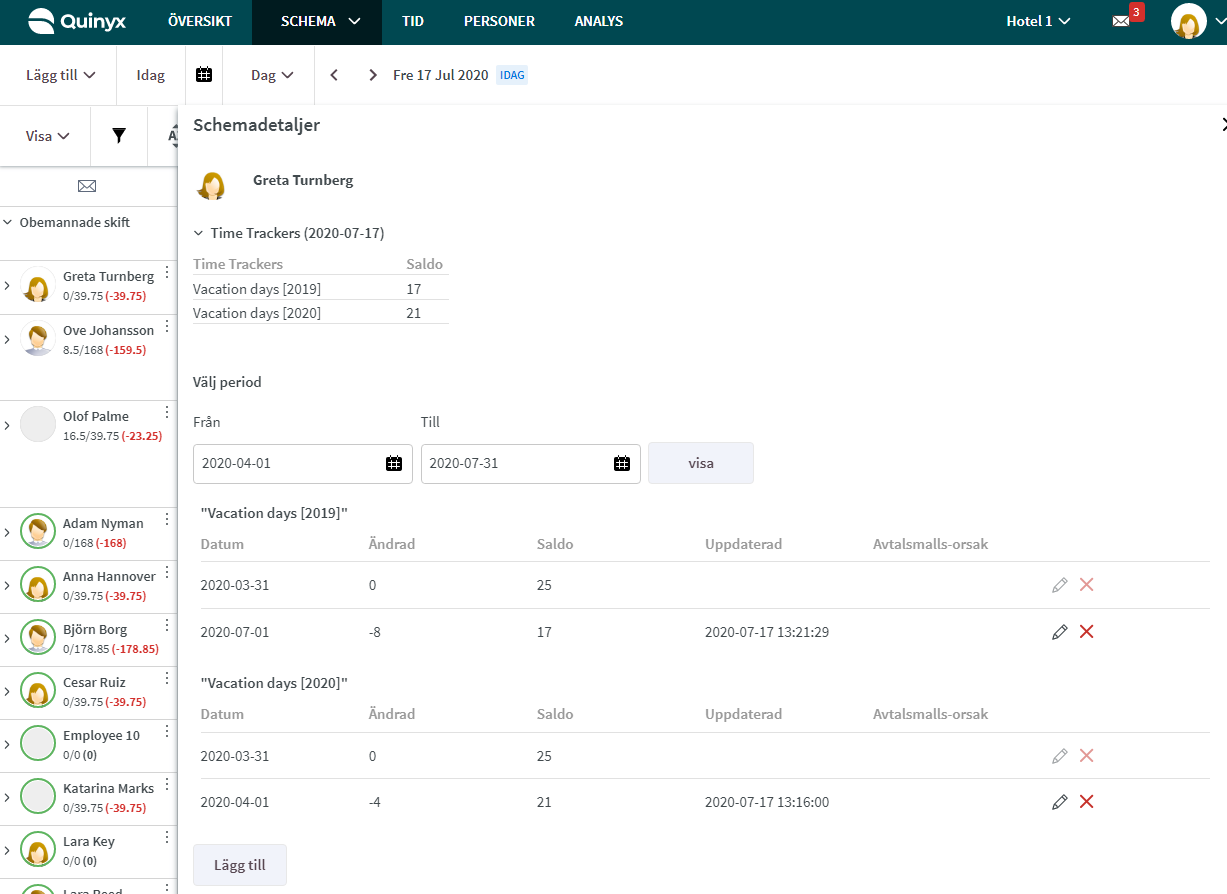1227x894 pixels.
Task: Switch to TID tab
Action: click(x=413, y=21)
